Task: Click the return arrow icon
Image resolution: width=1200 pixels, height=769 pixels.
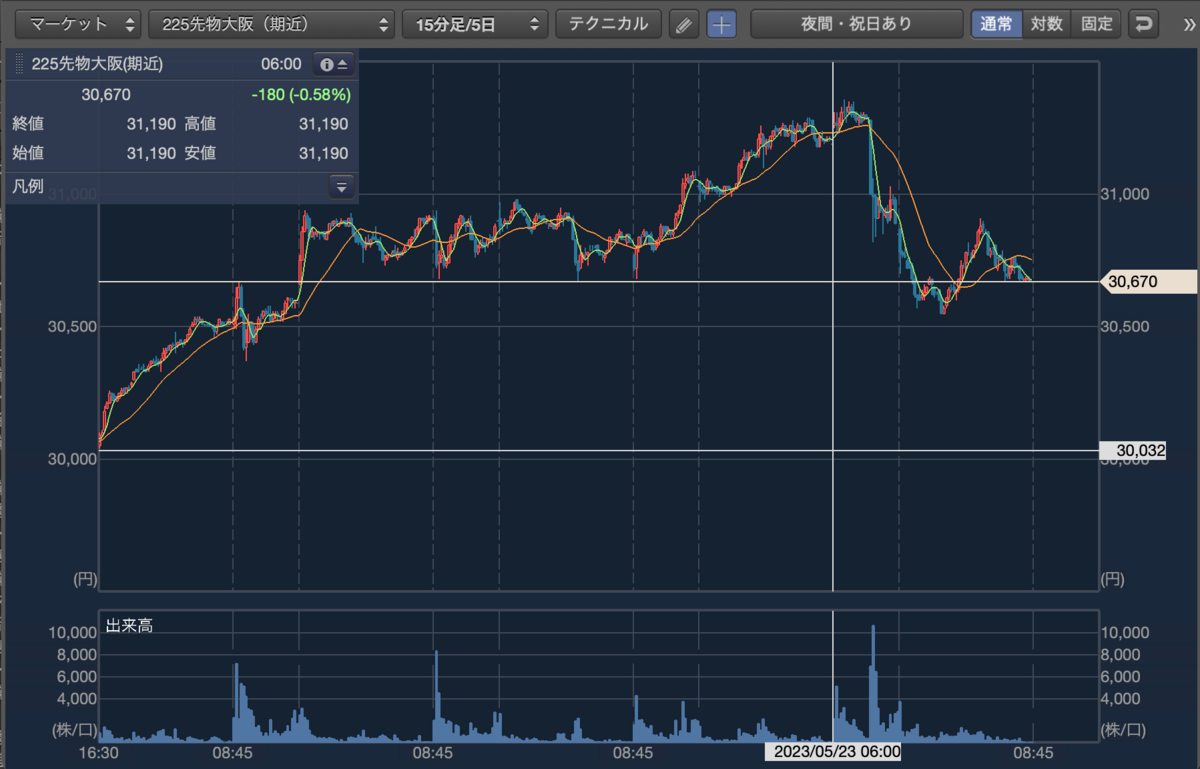Action: [x=1143, y=24]
